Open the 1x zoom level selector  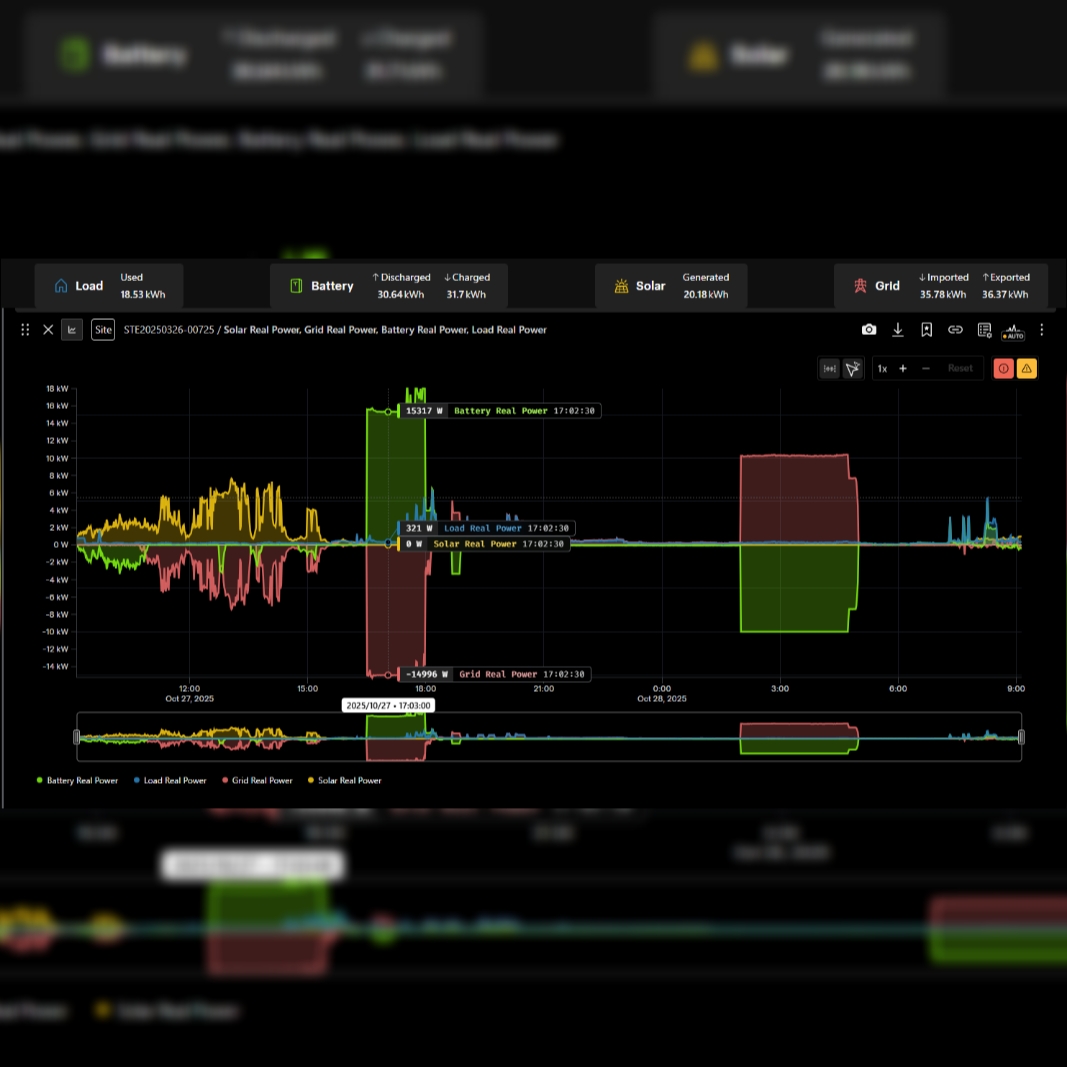coord(882,369)
